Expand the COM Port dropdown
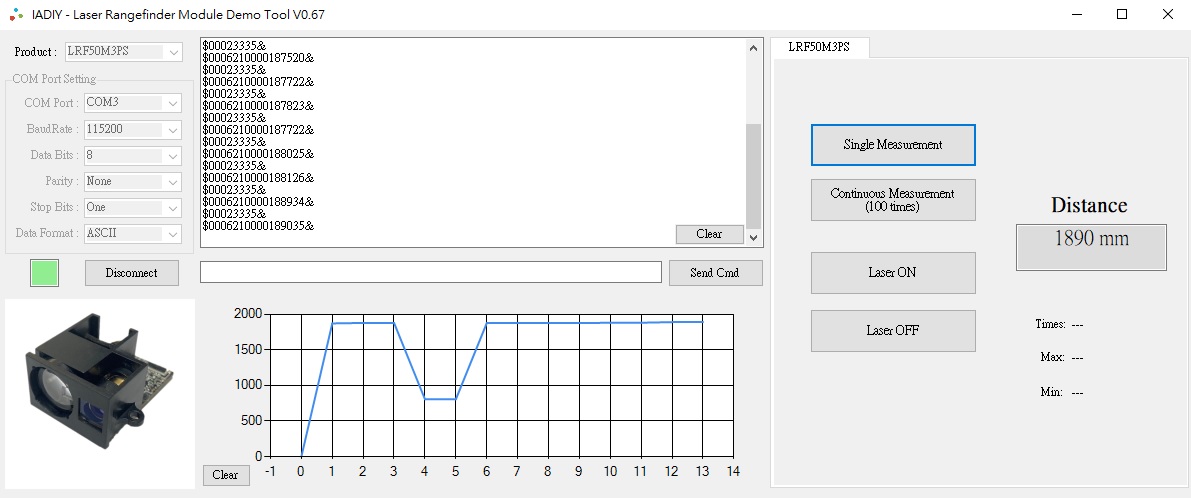Screen dimensions: 1191x498 (133, 103)
